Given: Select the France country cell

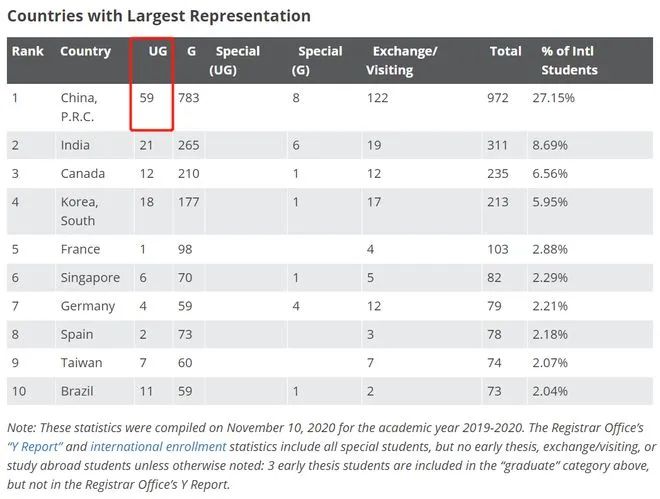Looking at the screenshot, I should [80, 249].
